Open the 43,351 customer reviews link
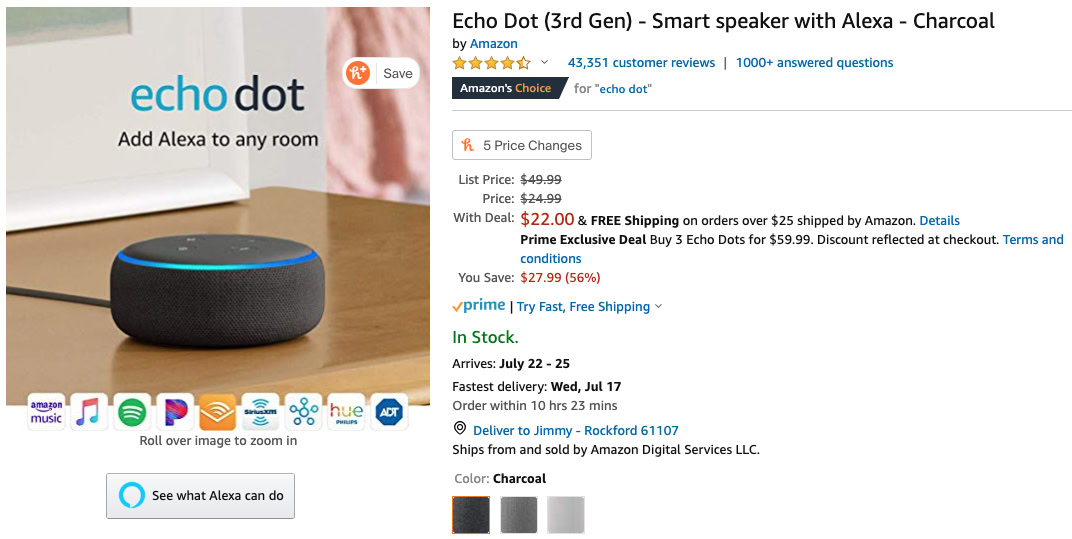1072x539 pixels. 641,62
